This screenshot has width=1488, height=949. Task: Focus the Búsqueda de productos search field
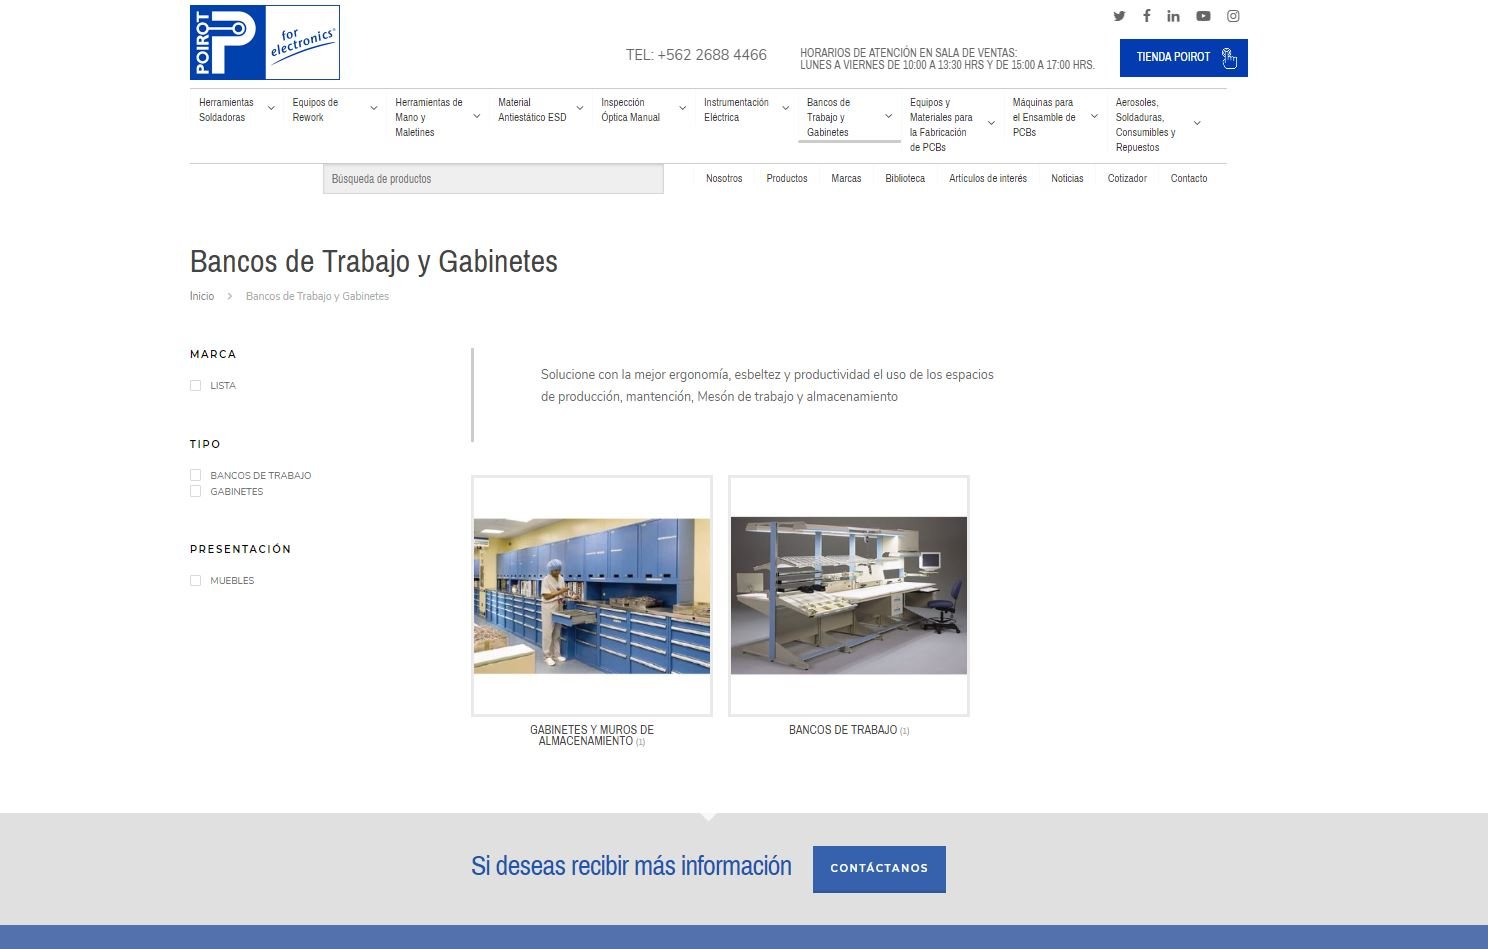tap(493, 179)
